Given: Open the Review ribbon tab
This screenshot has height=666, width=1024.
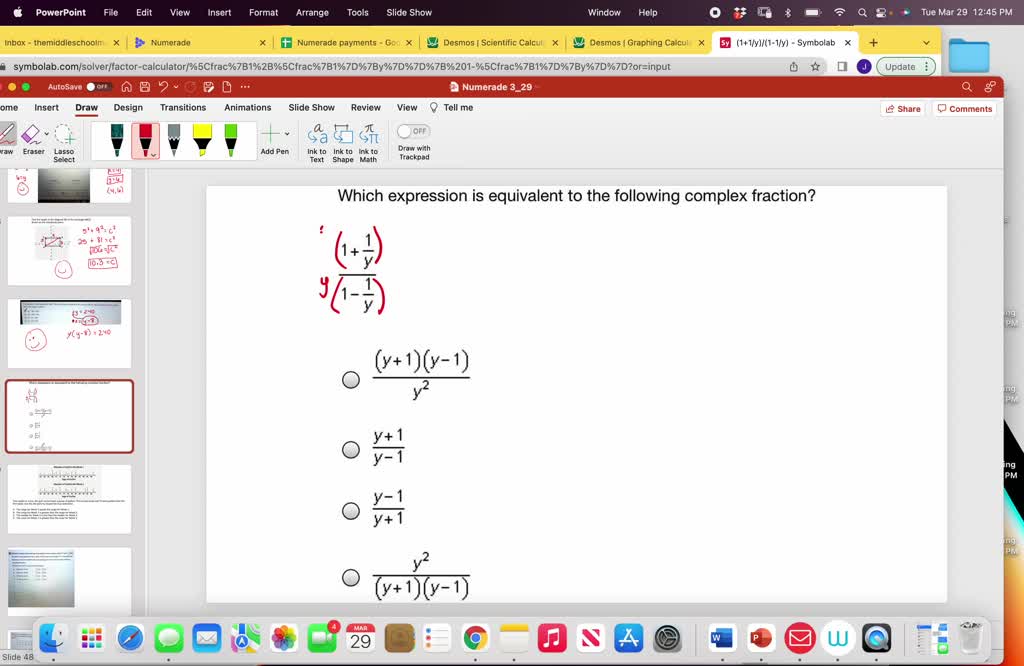Looking at the screenshot, I should click(366, 108).
